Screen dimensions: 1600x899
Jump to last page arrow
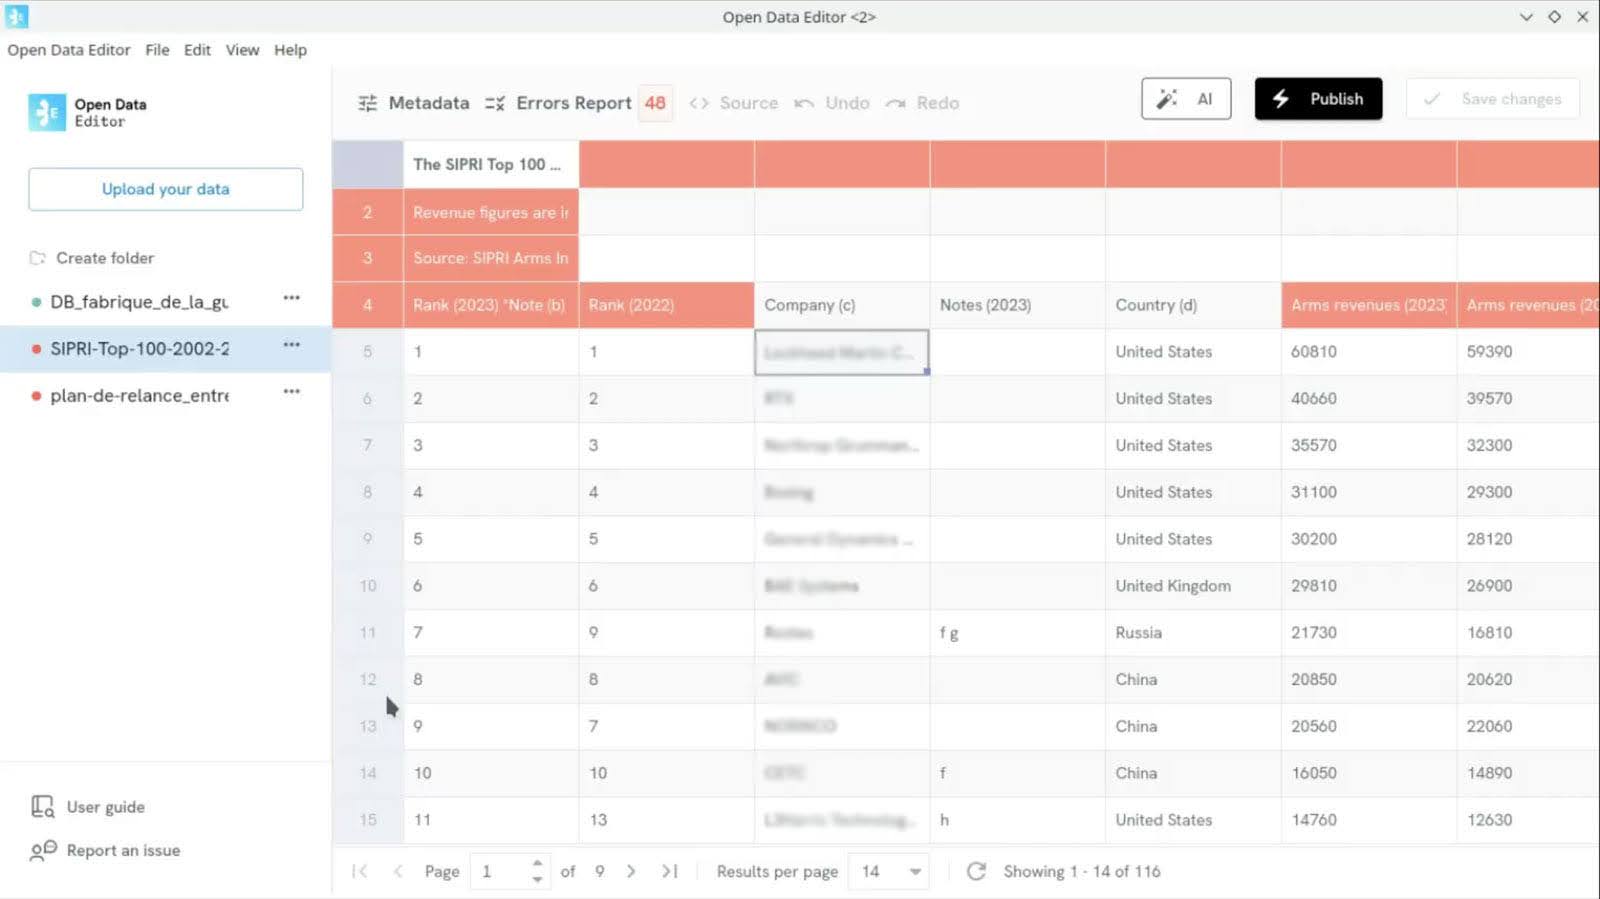pyautogui.click(x=670, y=871)
